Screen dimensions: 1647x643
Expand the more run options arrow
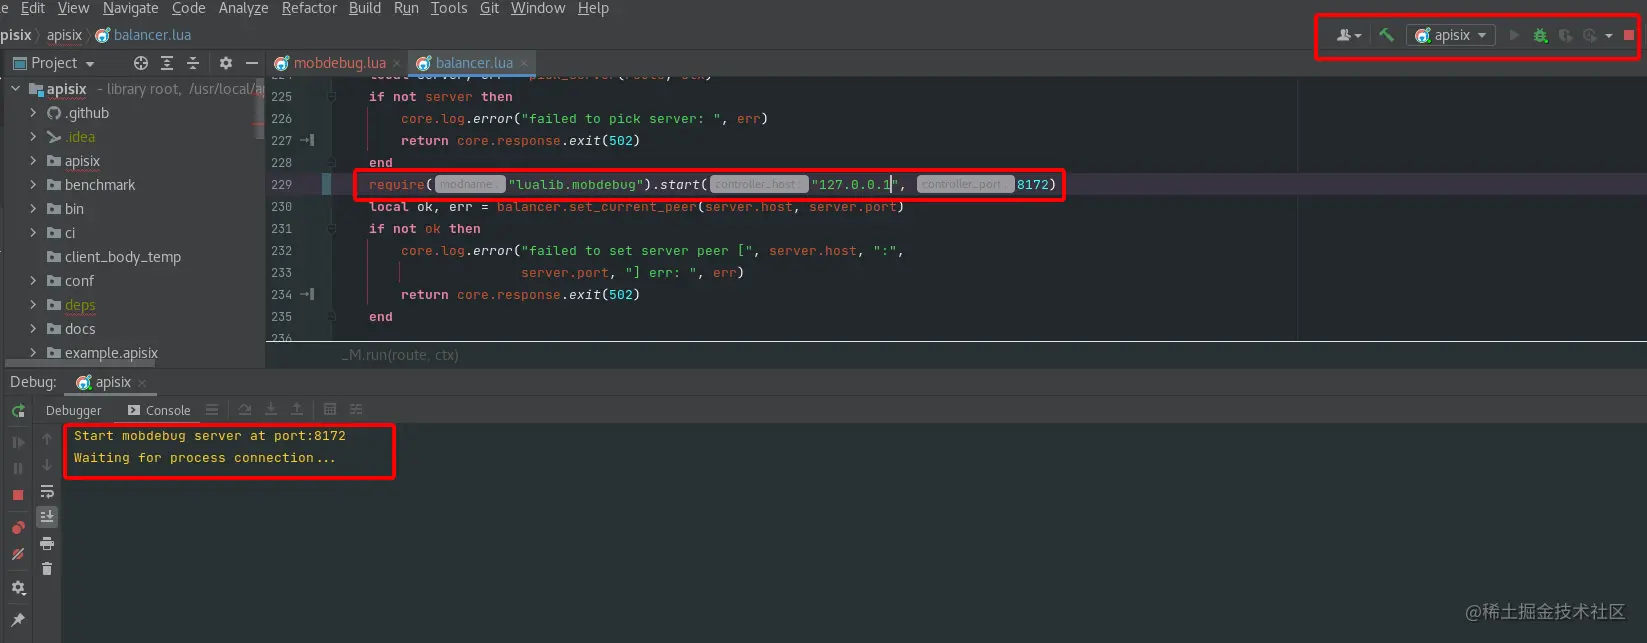click(1608, 36)
